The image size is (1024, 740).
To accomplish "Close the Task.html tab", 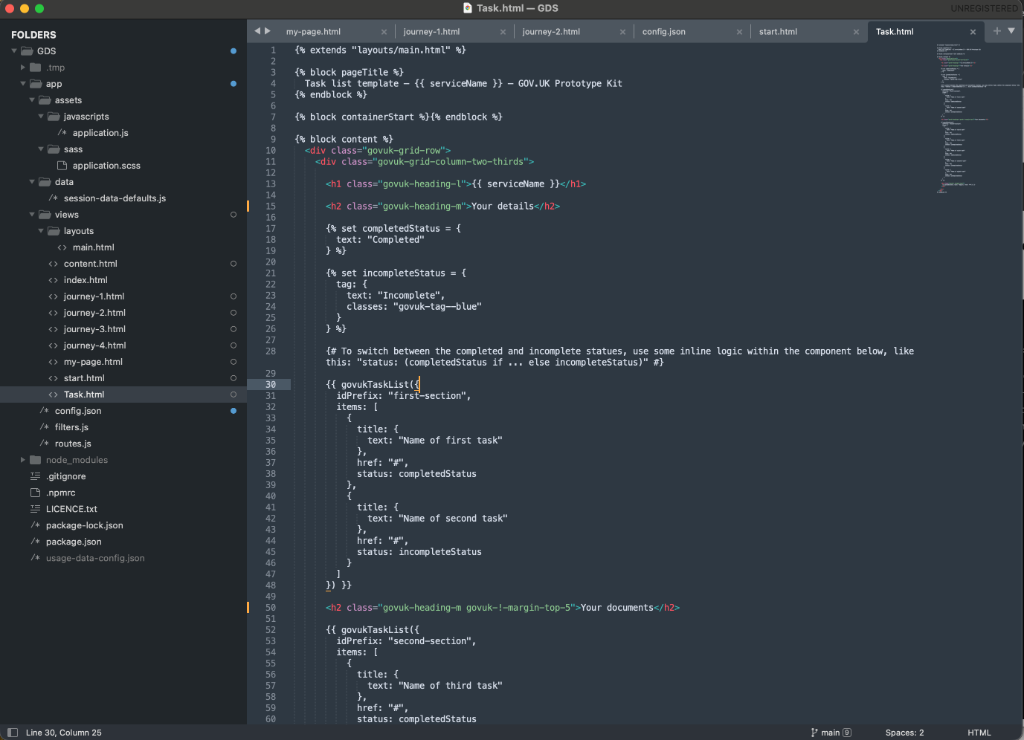I will tap(973, 32).
